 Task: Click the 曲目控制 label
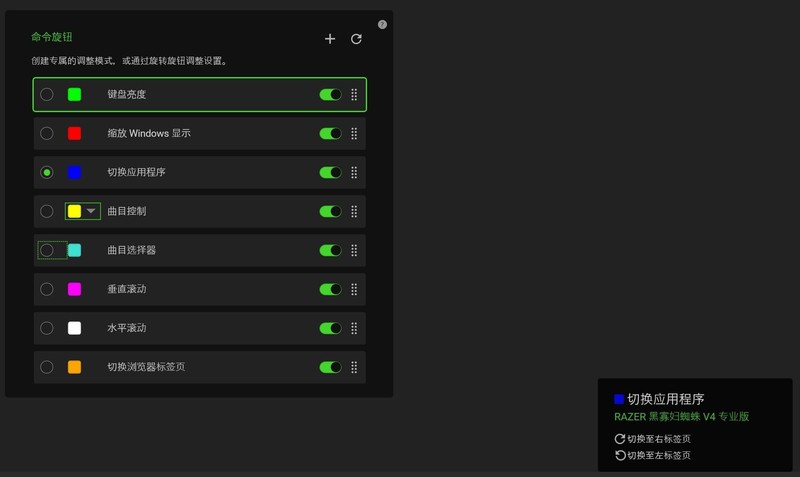(127, 211)
